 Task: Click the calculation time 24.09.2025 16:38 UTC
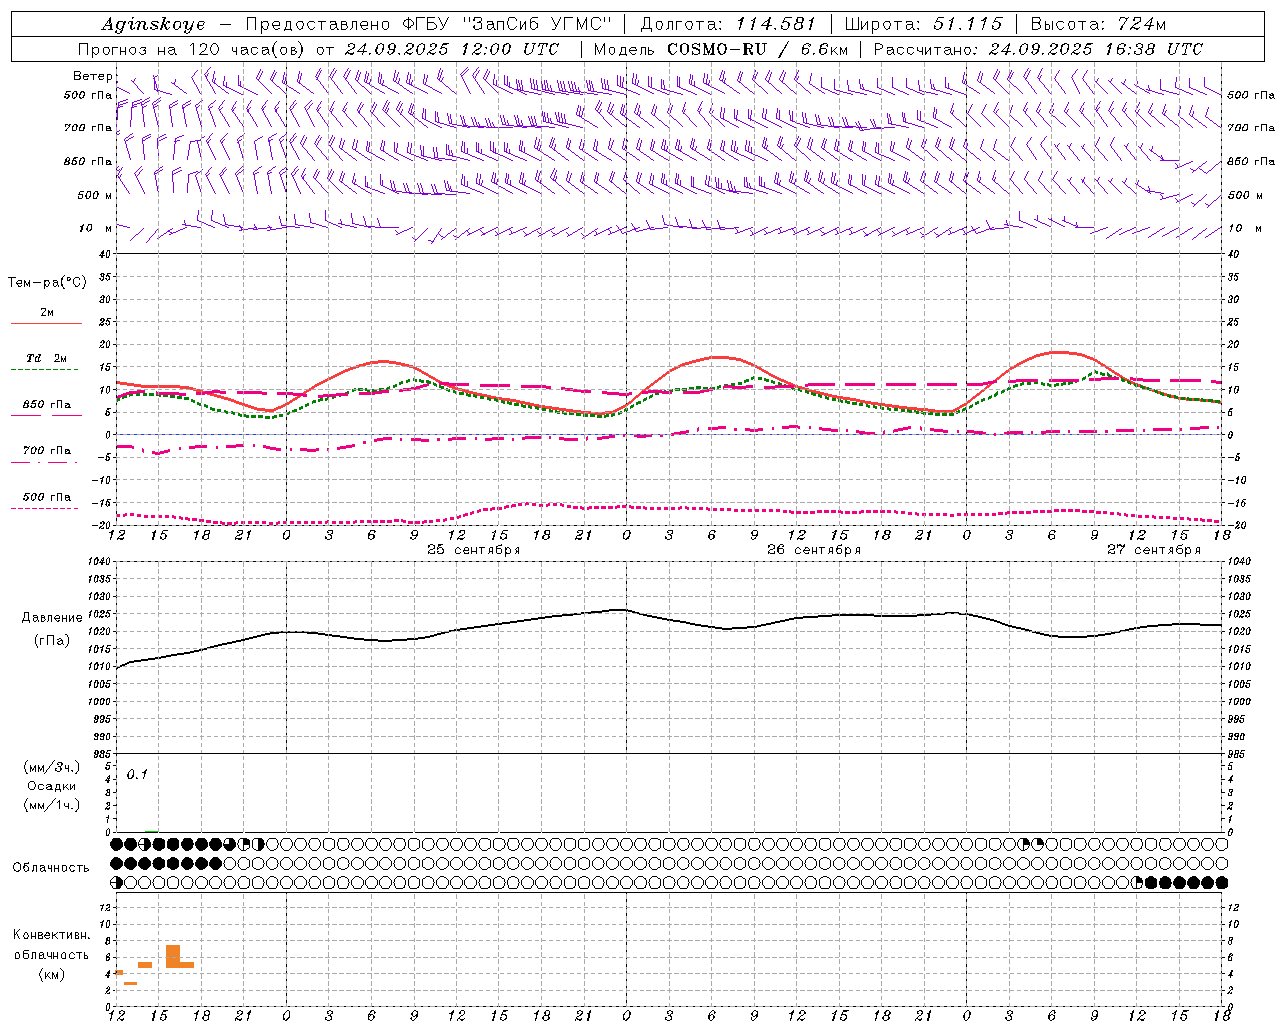point(1096,49)
